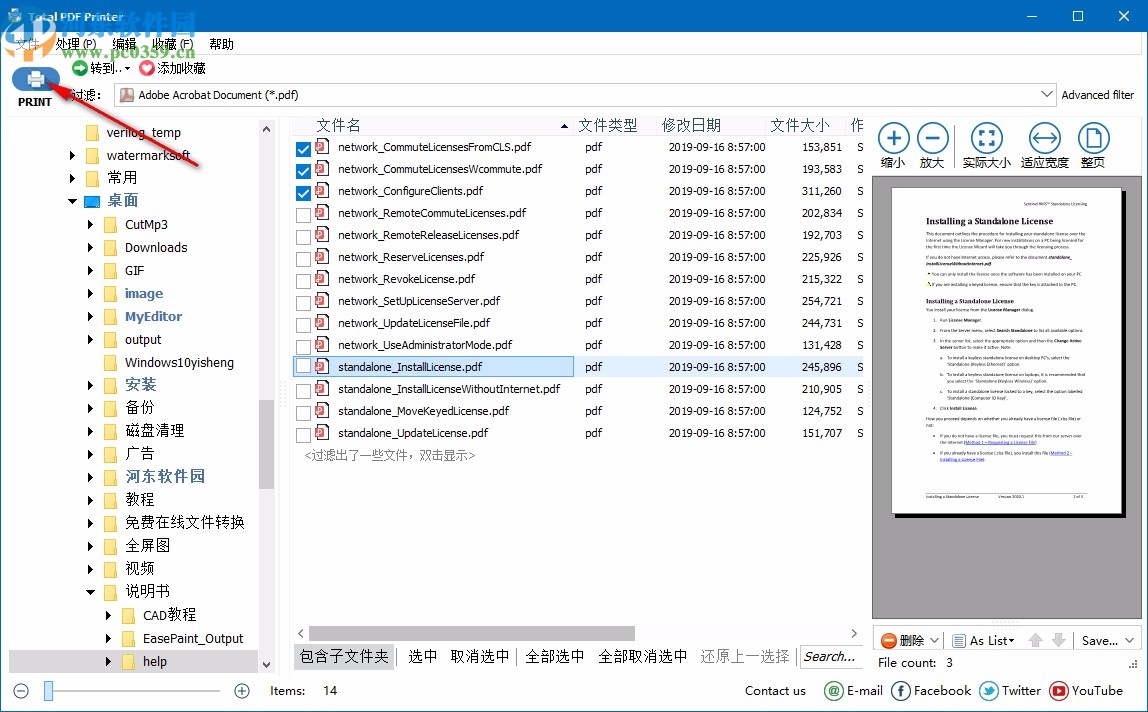1148x712 pixels.
Task: Click the PRINT printer icon
Action: [35, 79]
